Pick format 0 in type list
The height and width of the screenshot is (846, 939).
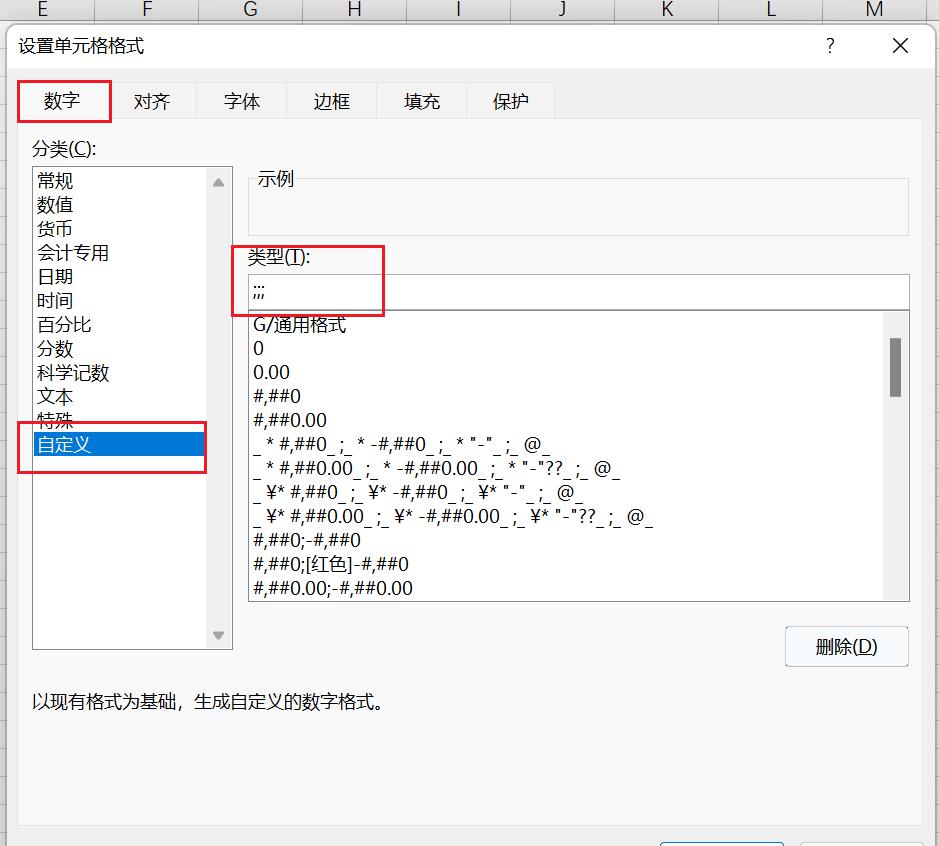566,348
